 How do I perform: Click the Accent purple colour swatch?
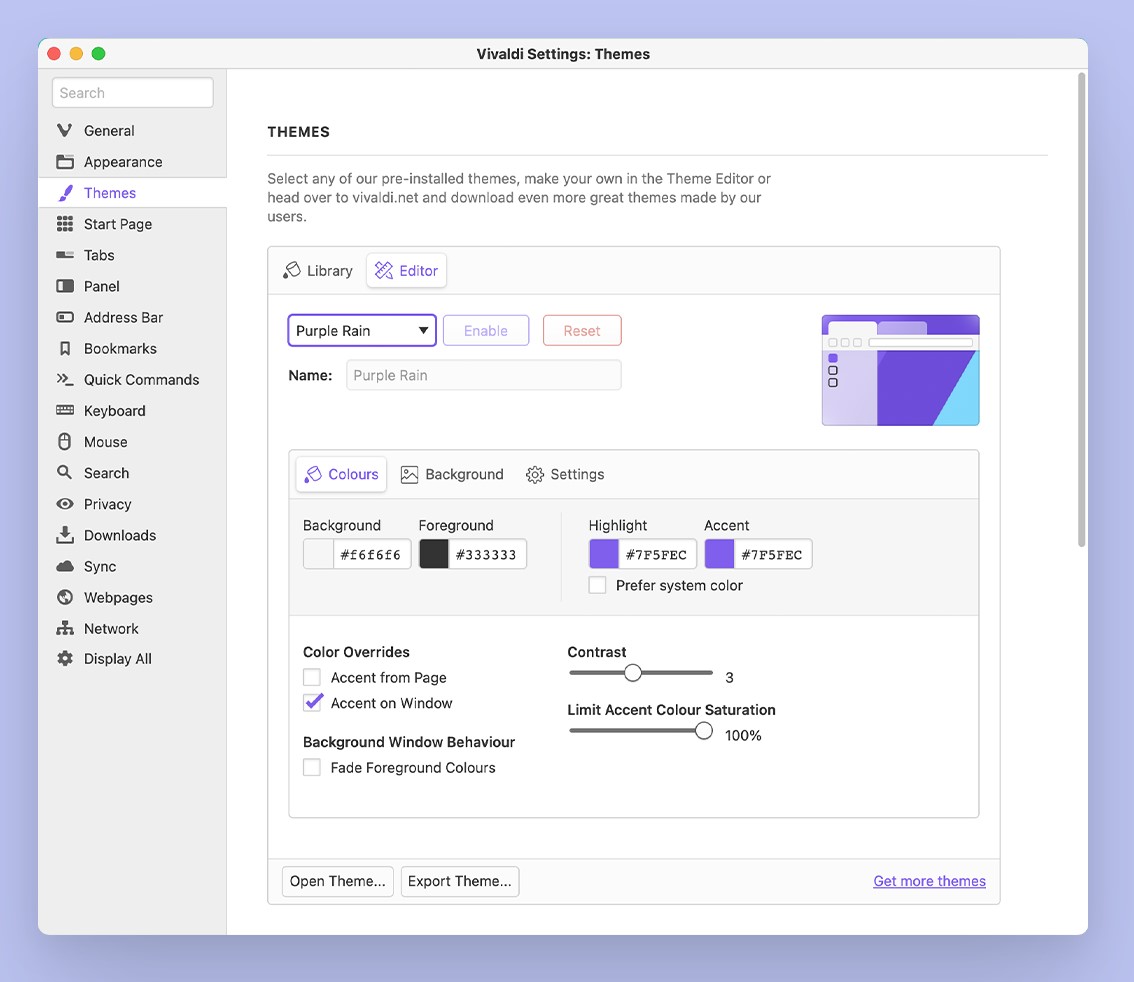click(720, 554)
